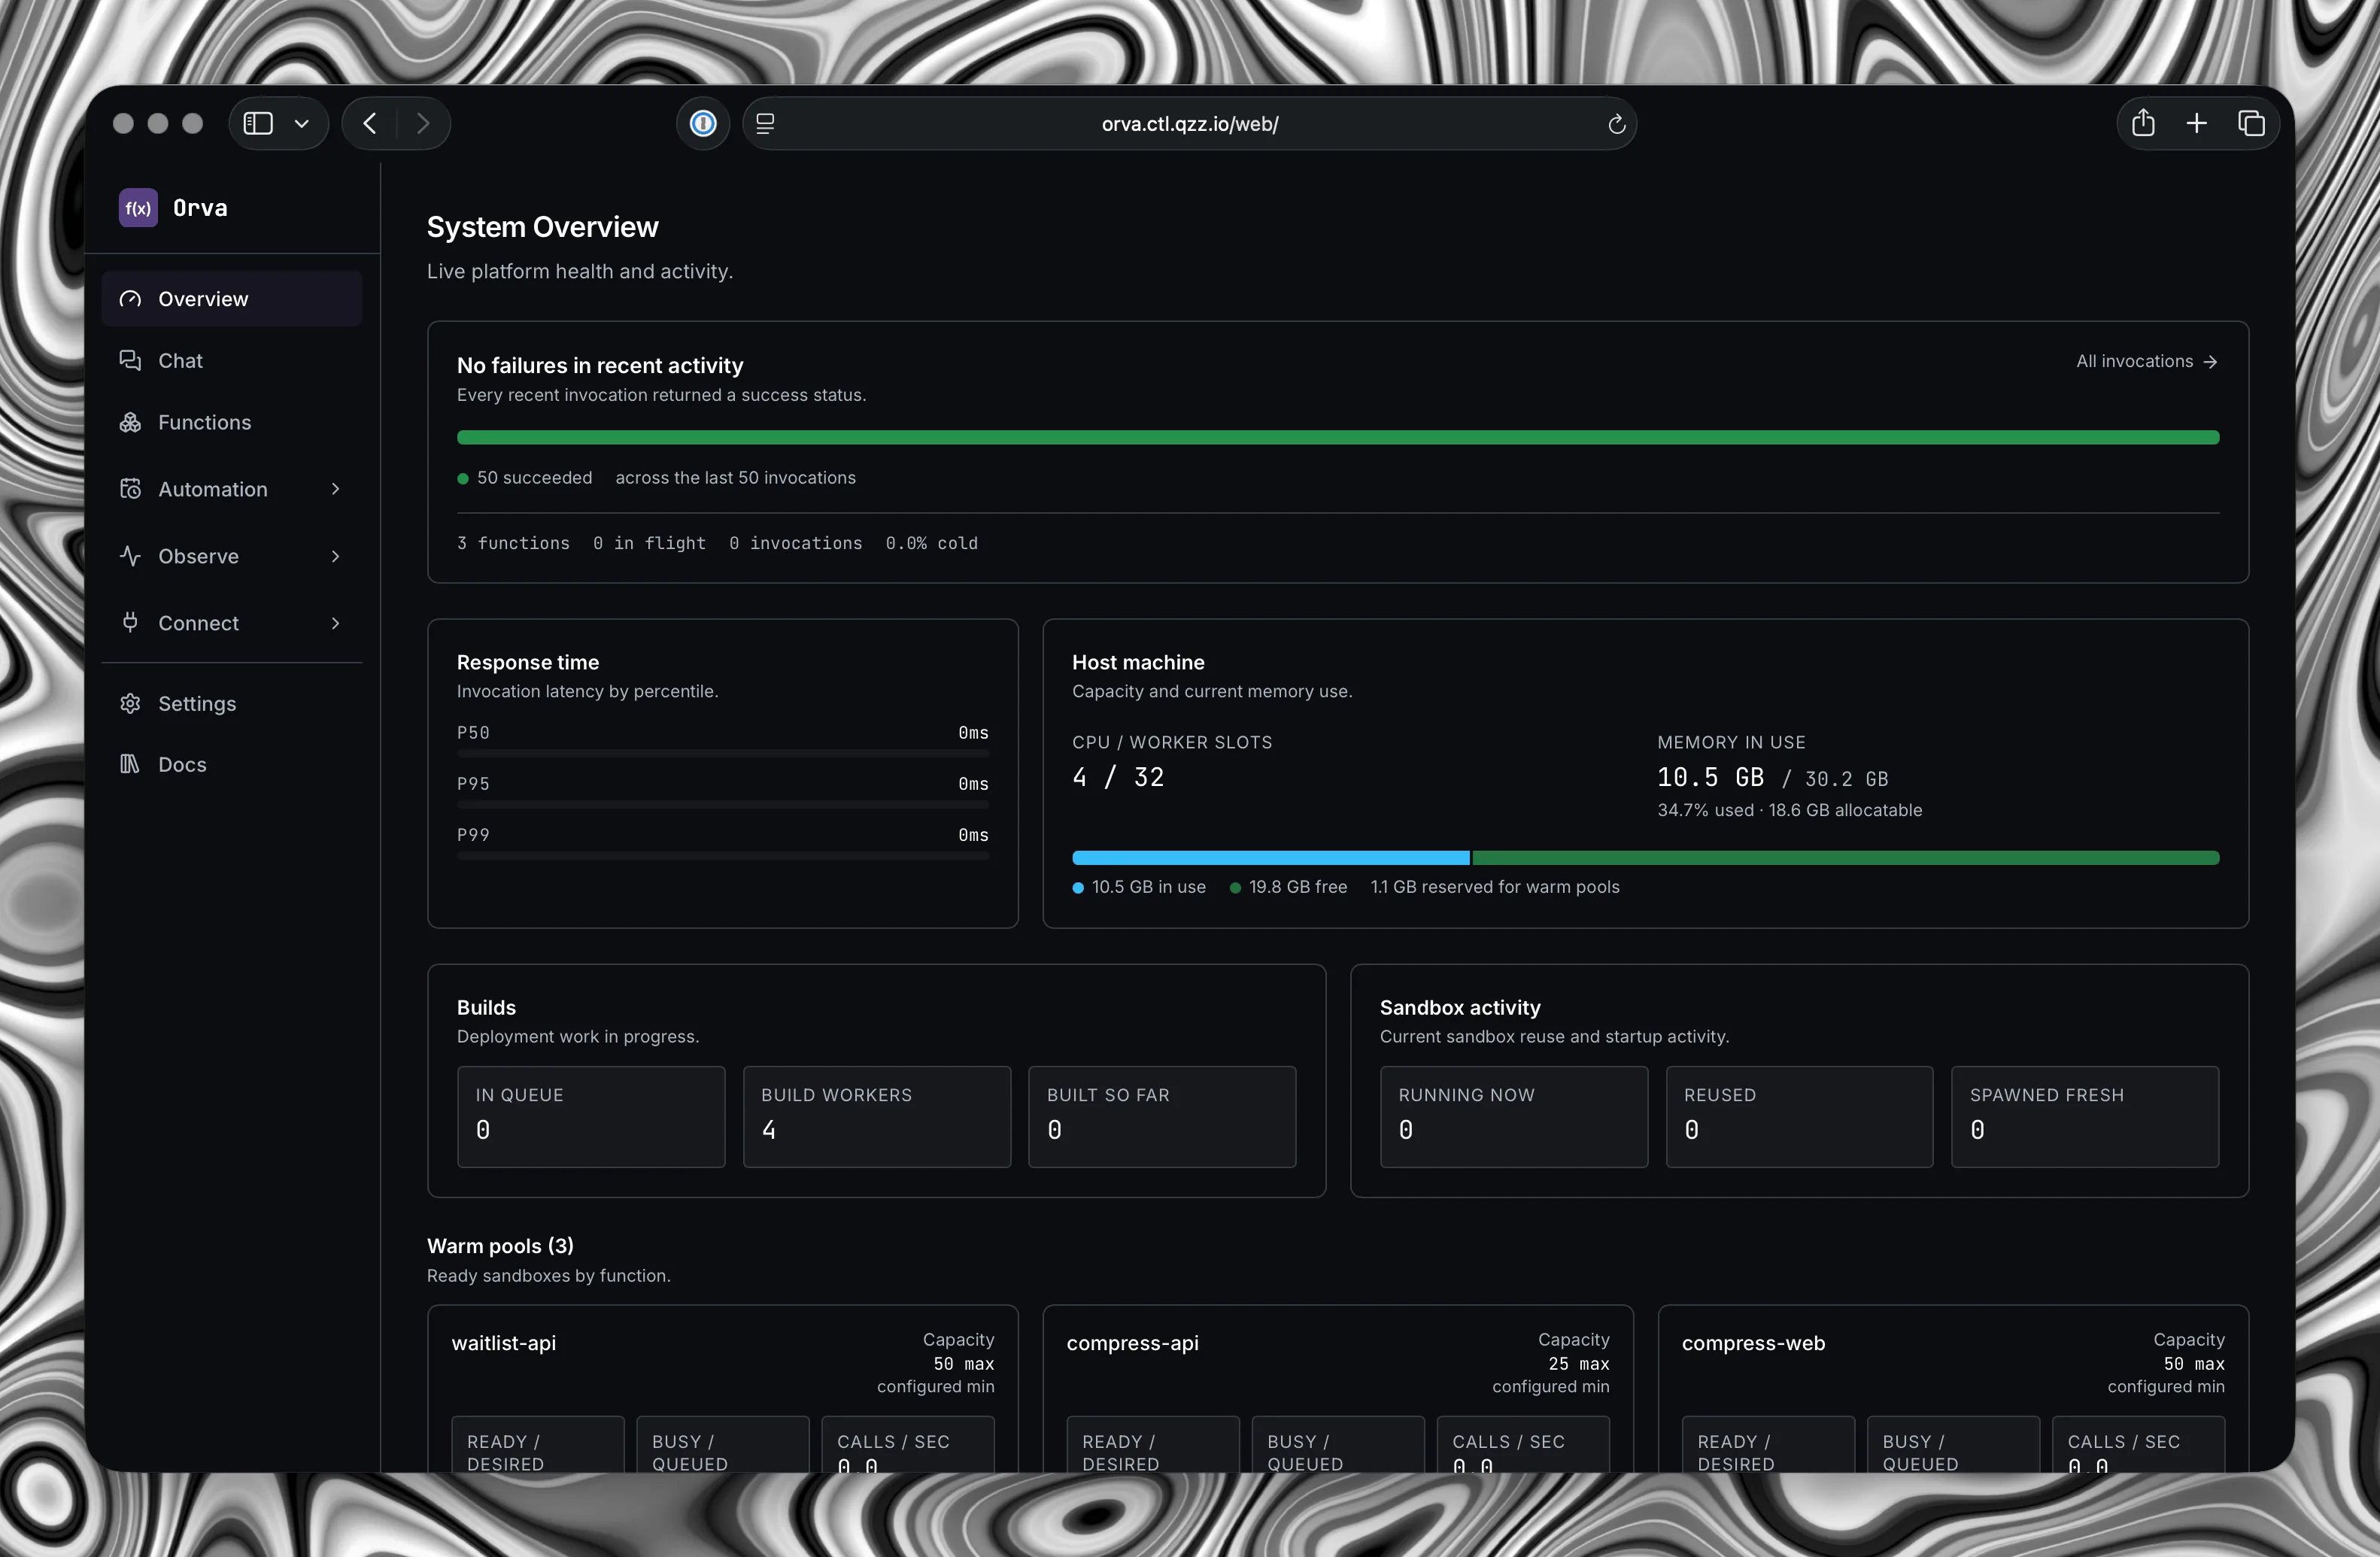The image size is (2380, 1557).
Task: Open the Docs menu item
Action: point(232,765)
